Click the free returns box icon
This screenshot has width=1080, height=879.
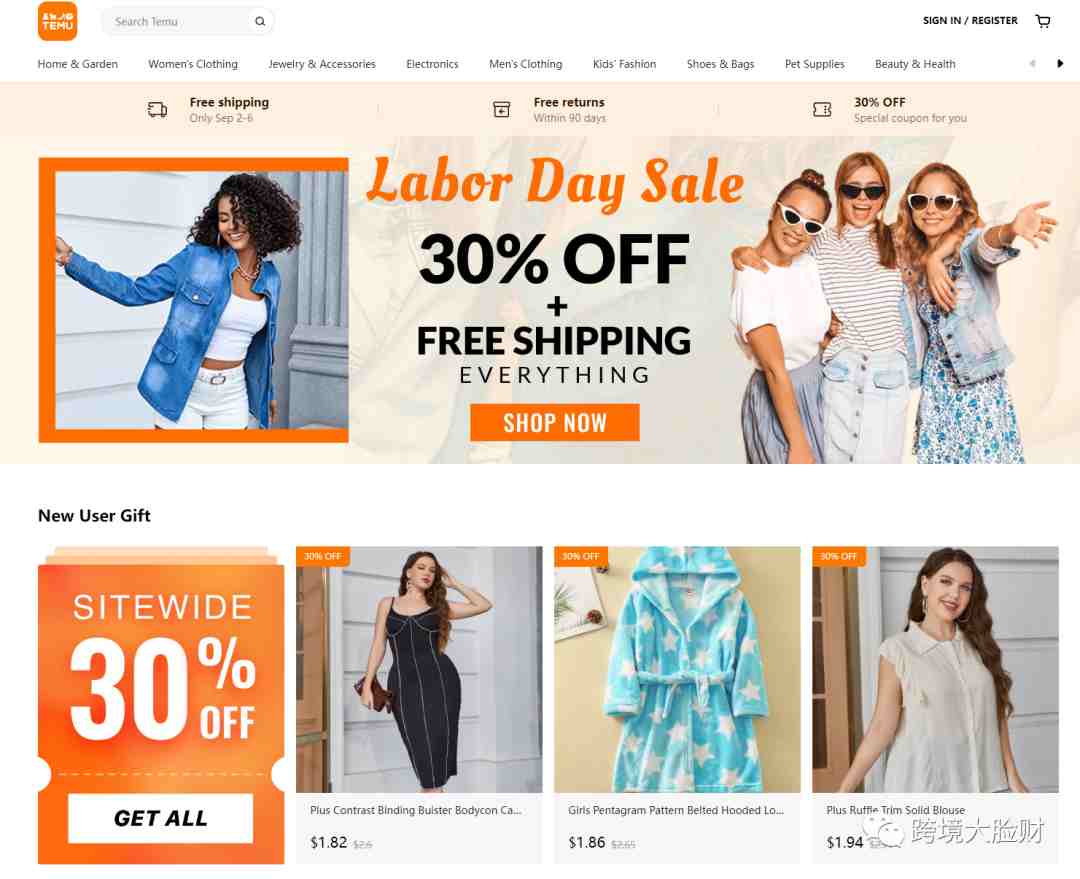coord(501,110)
